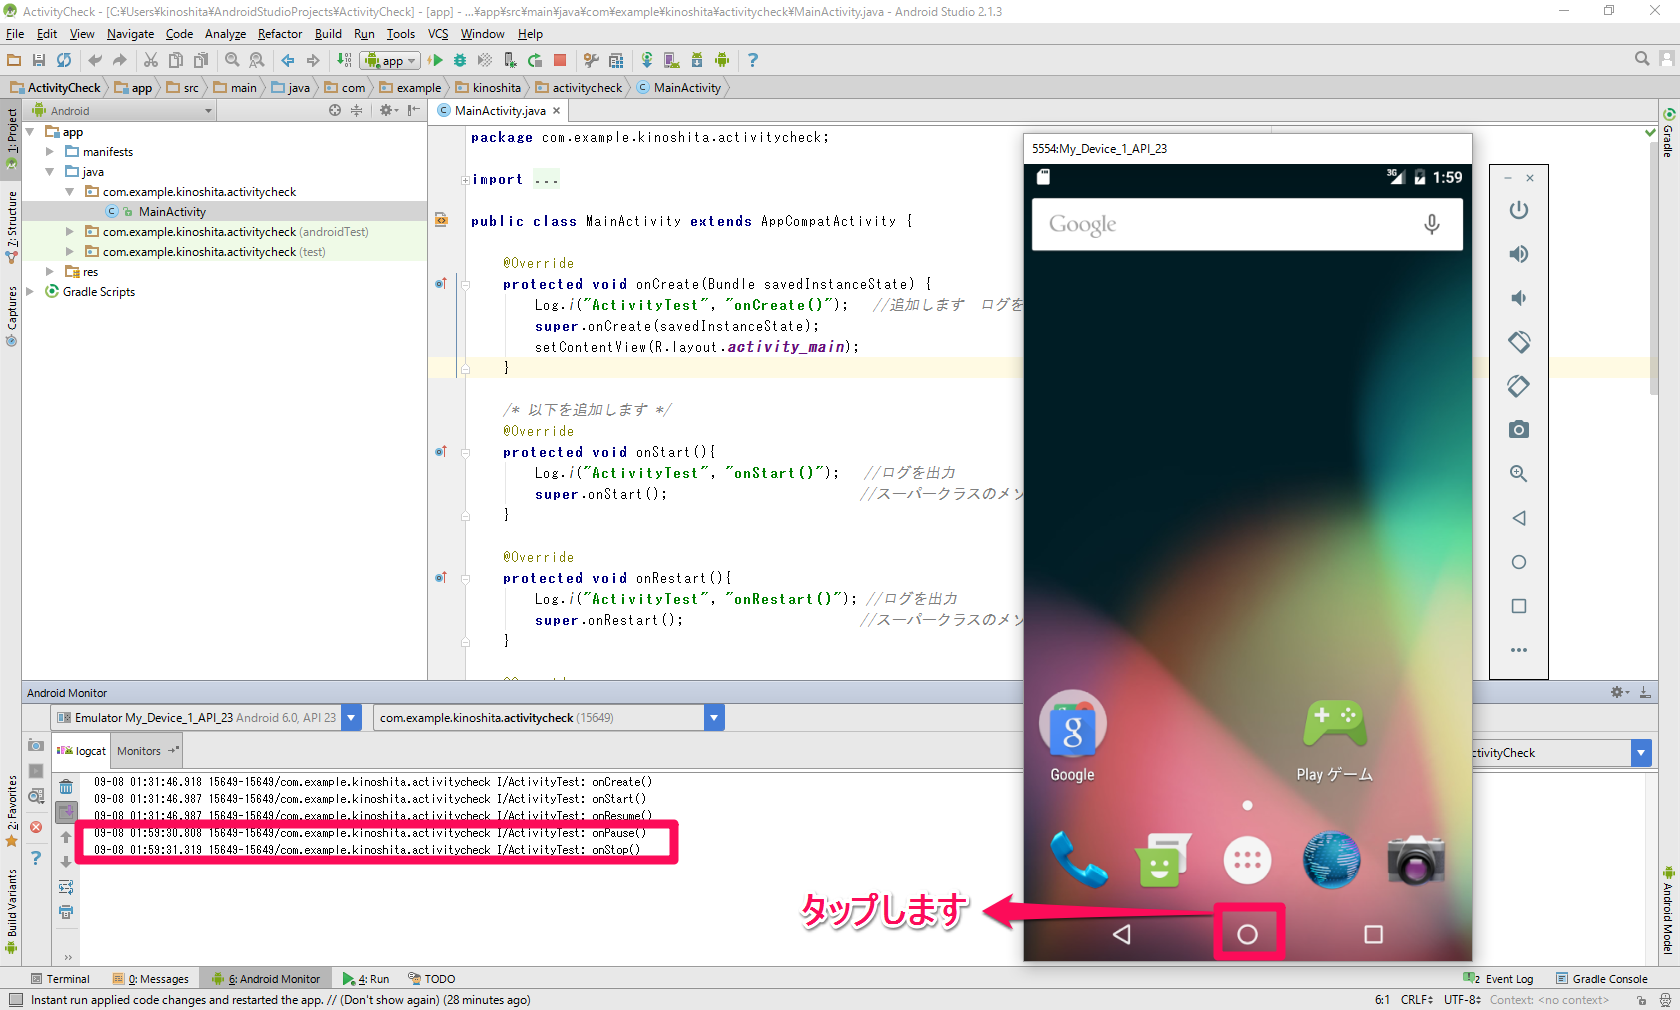Click the Undo arrow in toolbar
The height and width of the screenshot is (1010, 1680).
click(95, 60)
